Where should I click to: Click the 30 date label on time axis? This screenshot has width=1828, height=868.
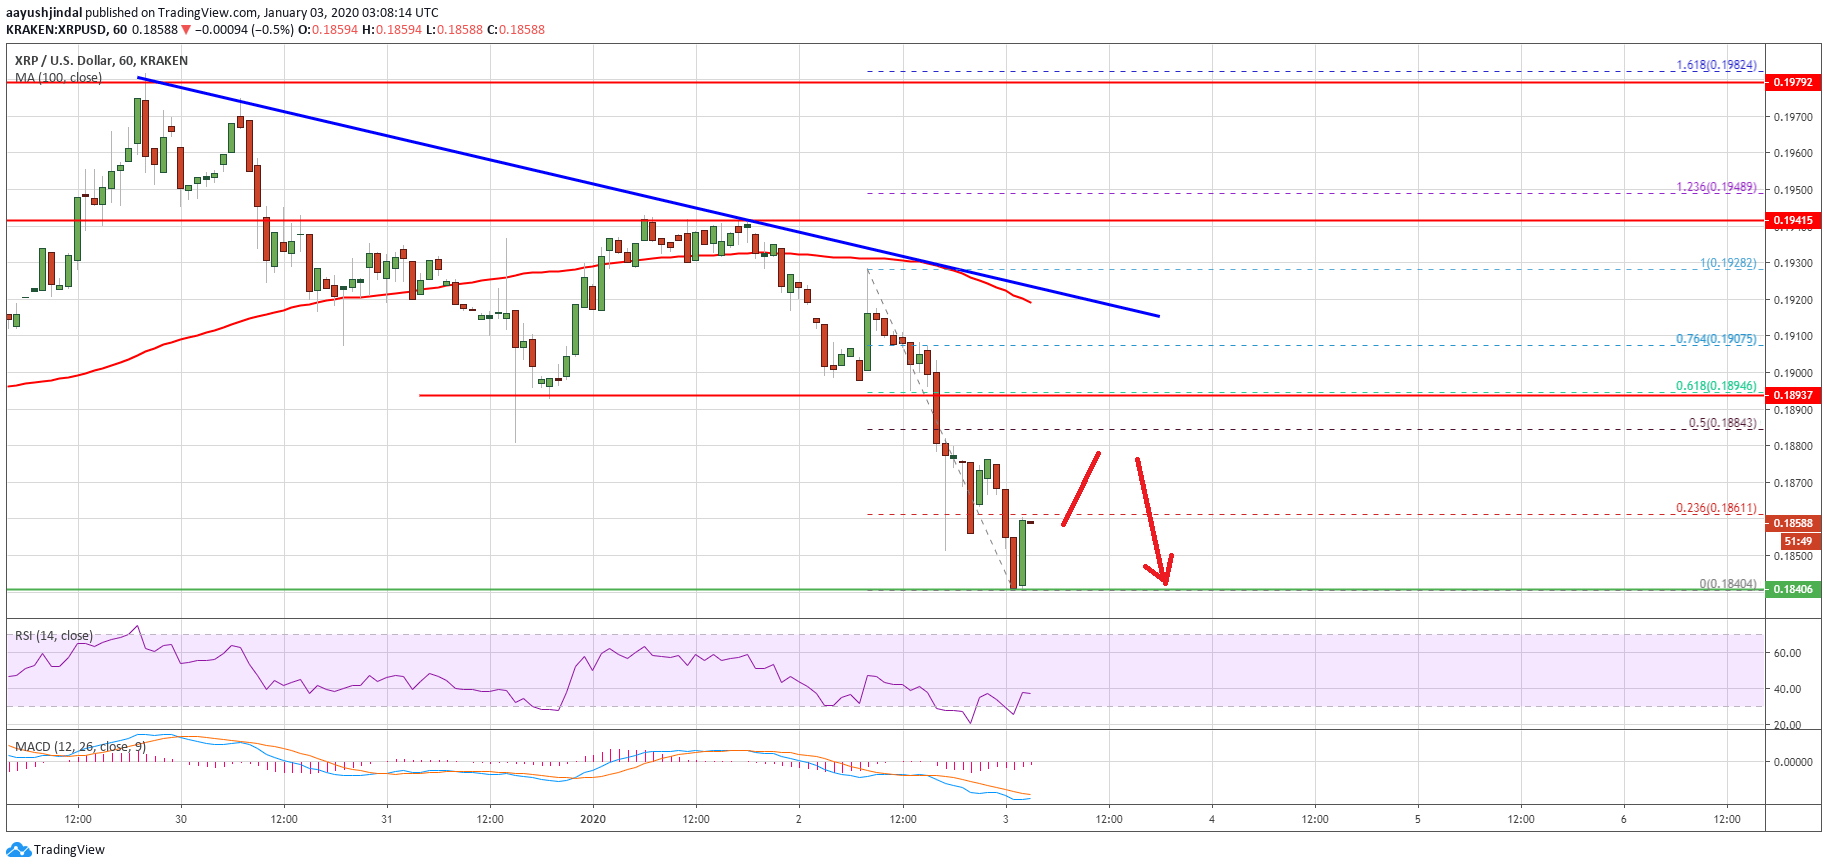point(181,819)
